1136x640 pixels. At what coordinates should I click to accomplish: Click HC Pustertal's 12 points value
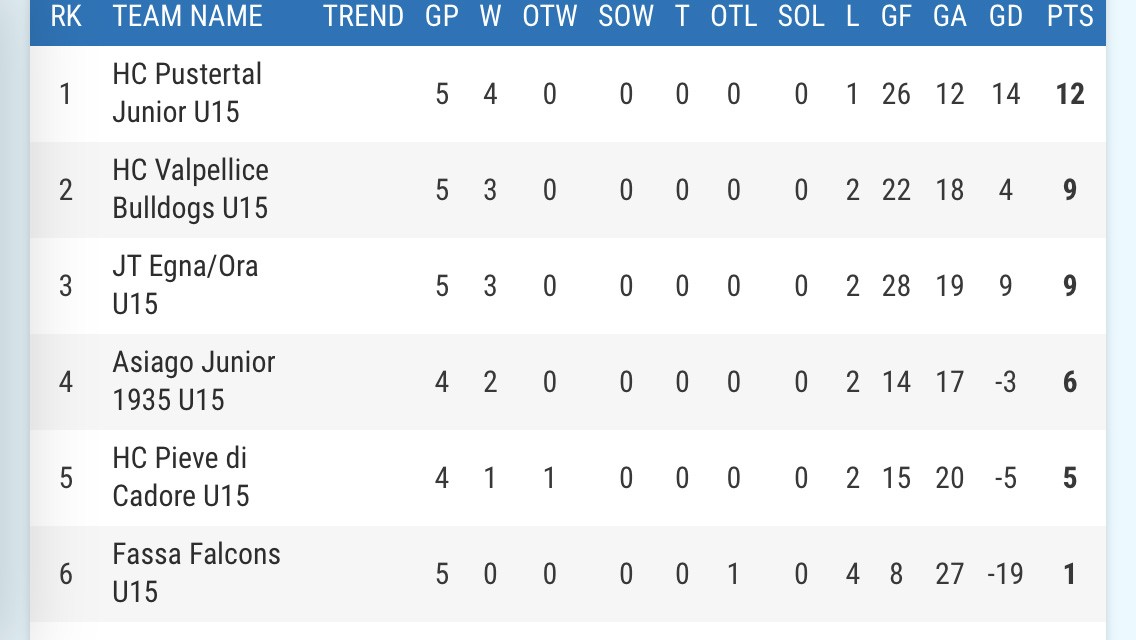(1070, 94)
